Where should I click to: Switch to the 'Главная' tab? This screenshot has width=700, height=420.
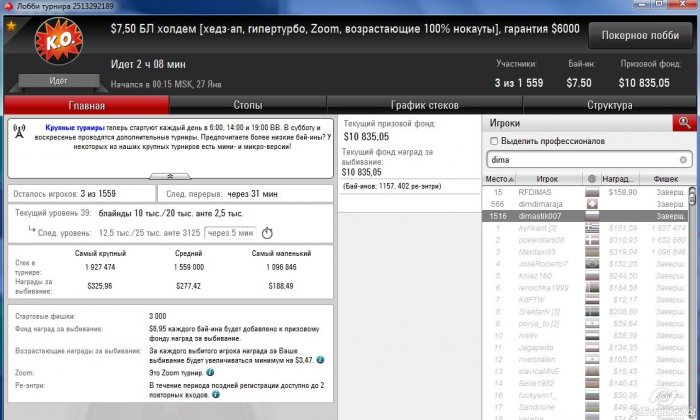(87, 105)
